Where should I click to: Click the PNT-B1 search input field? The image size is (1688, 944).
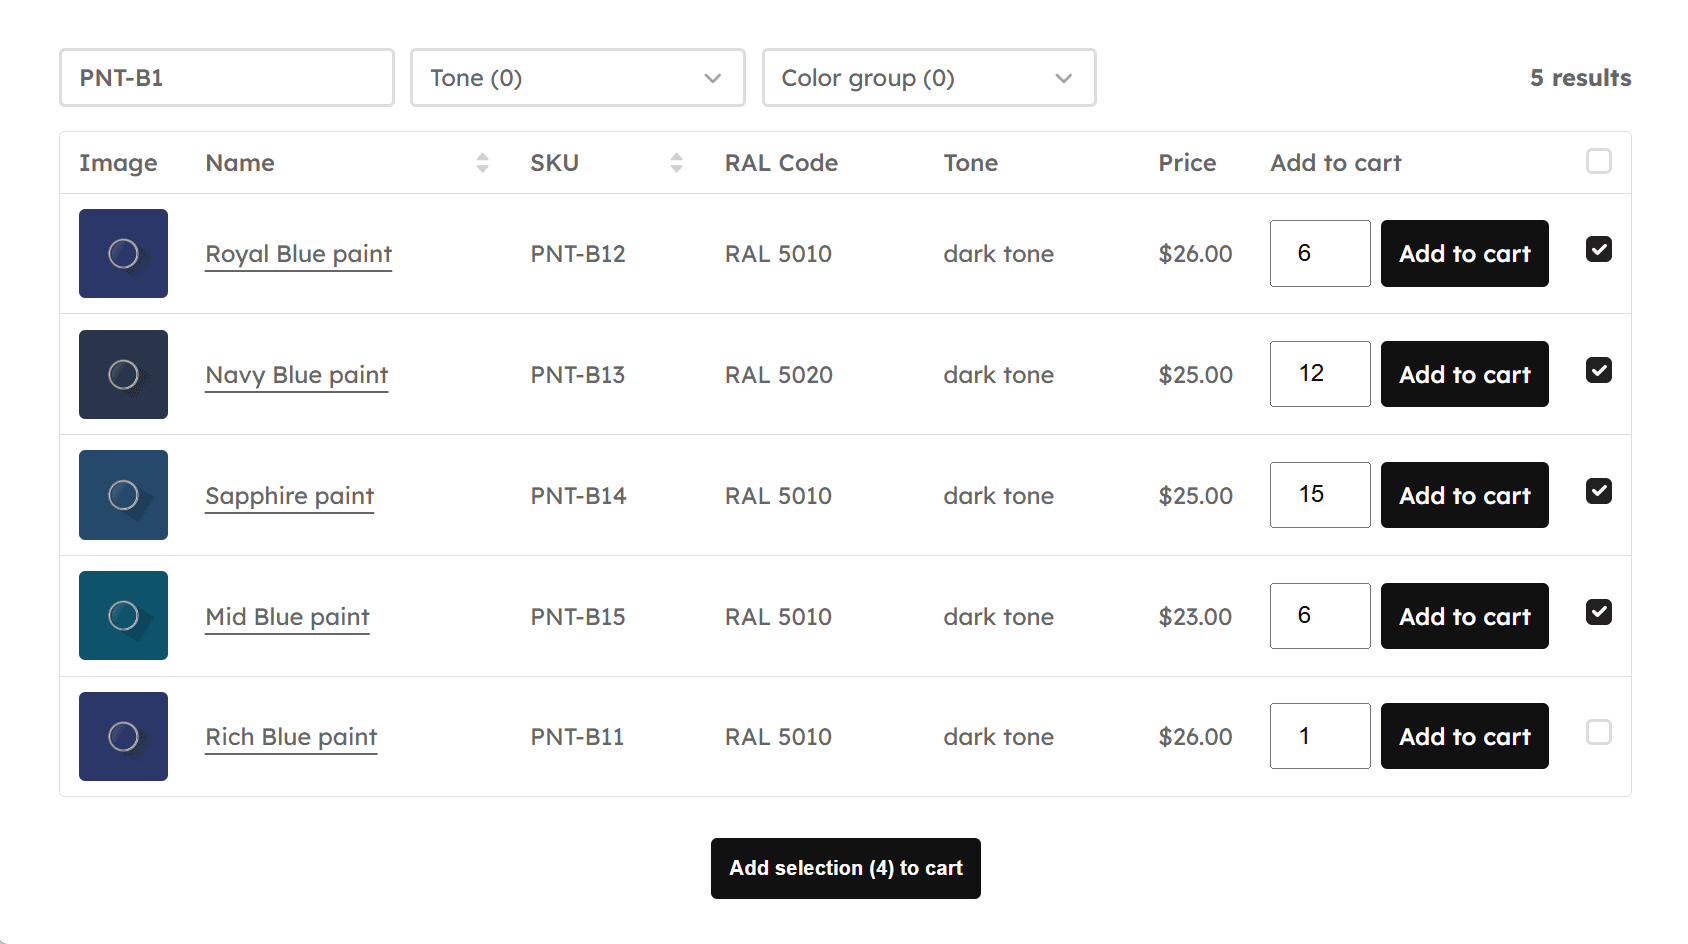[226, 77]
